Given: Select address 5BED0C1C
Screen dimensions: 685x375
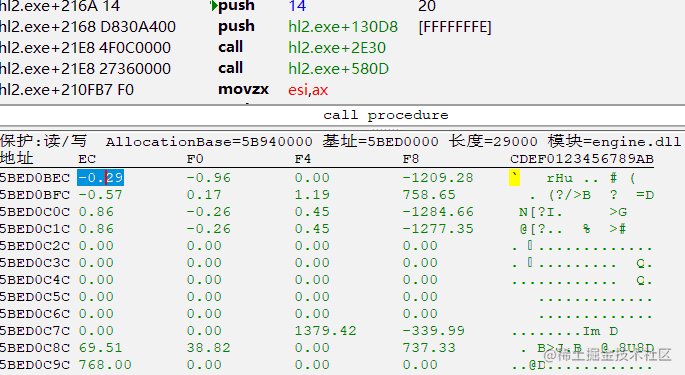Looking at the screenshot, I should pyautogui.click(x=35, y=229).
